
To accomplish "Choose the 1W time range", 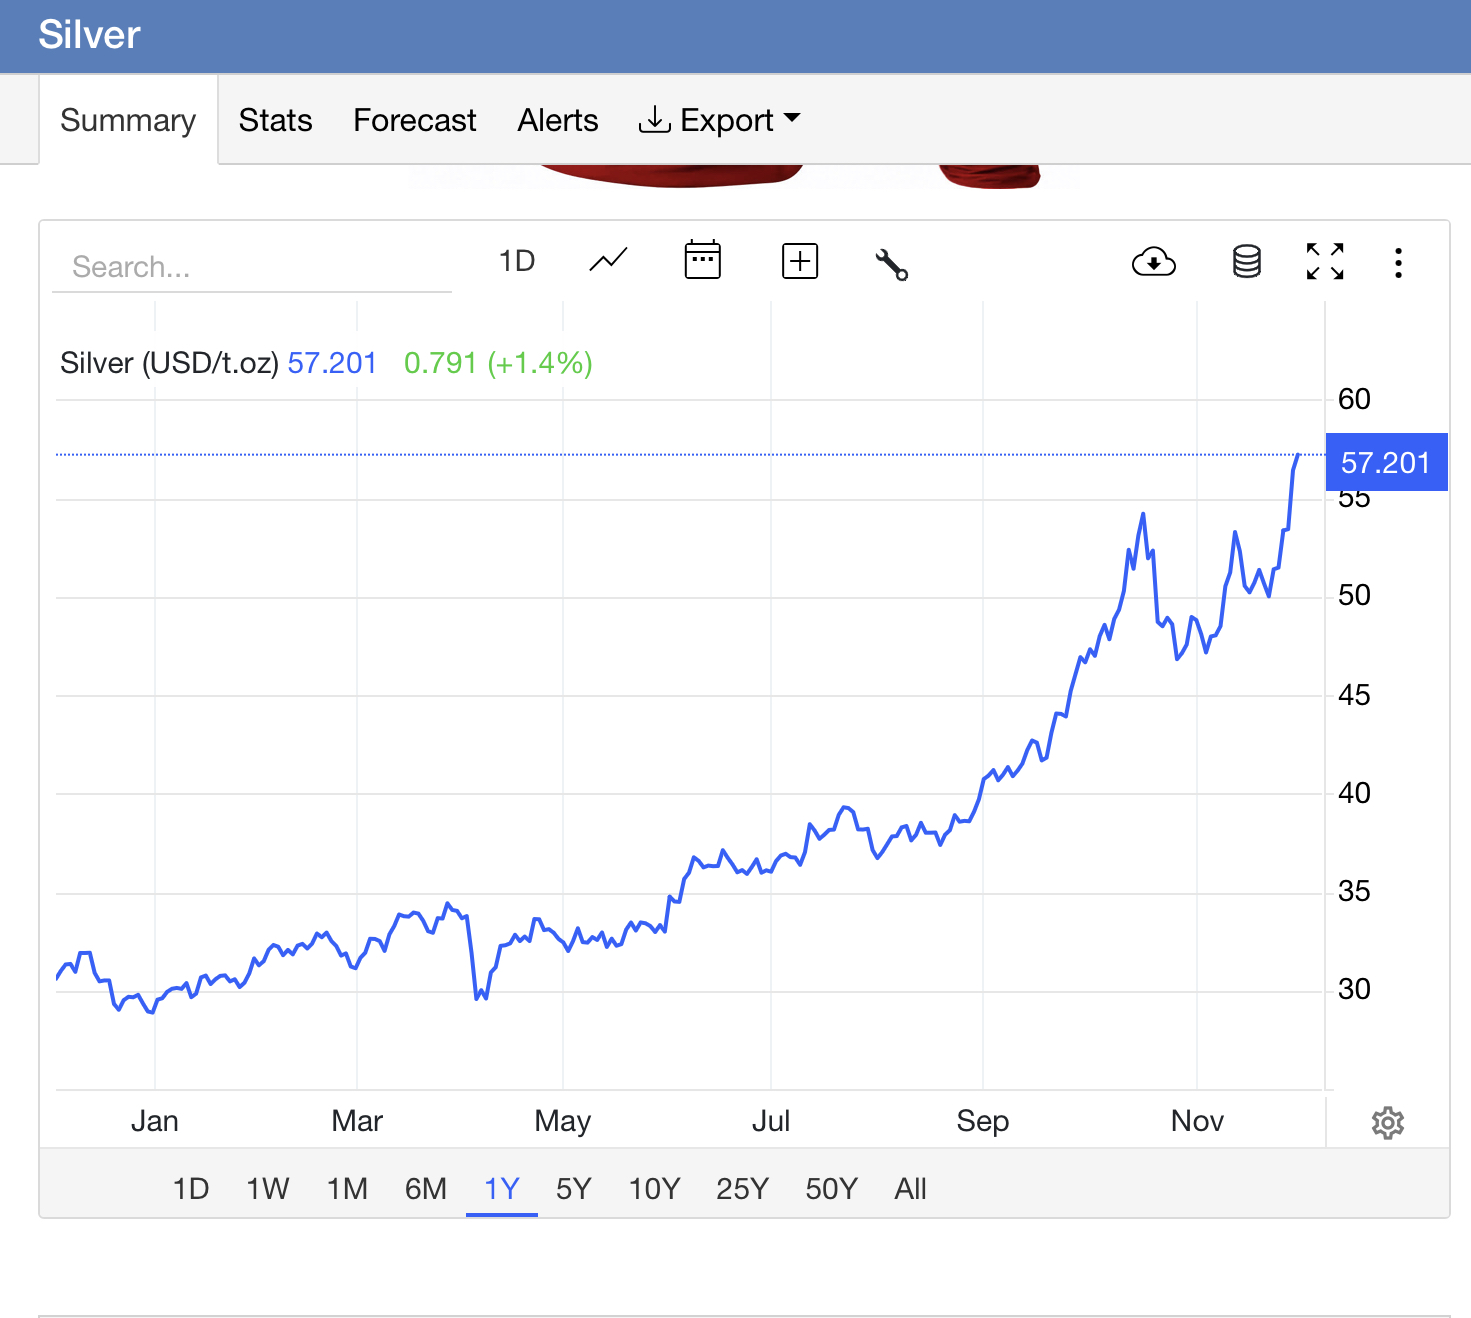I will pos(267,1188).
